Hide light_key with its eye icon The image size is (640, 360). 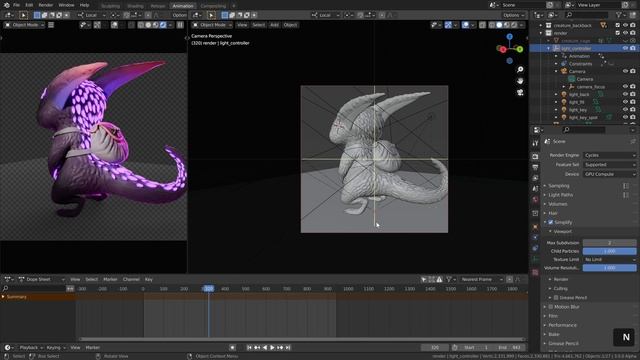pyautogui.click(x=625, y=109)
